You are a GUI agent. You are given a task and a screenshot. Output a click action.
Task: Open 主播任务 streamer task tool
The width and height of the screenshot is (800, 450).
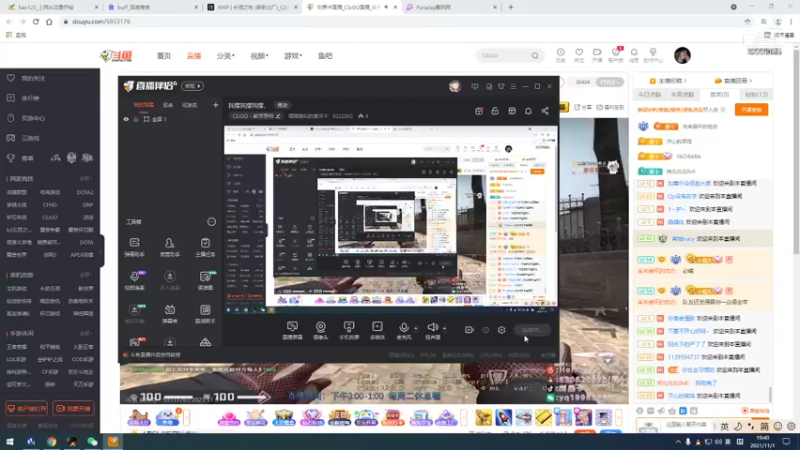[x=205, y=246]
